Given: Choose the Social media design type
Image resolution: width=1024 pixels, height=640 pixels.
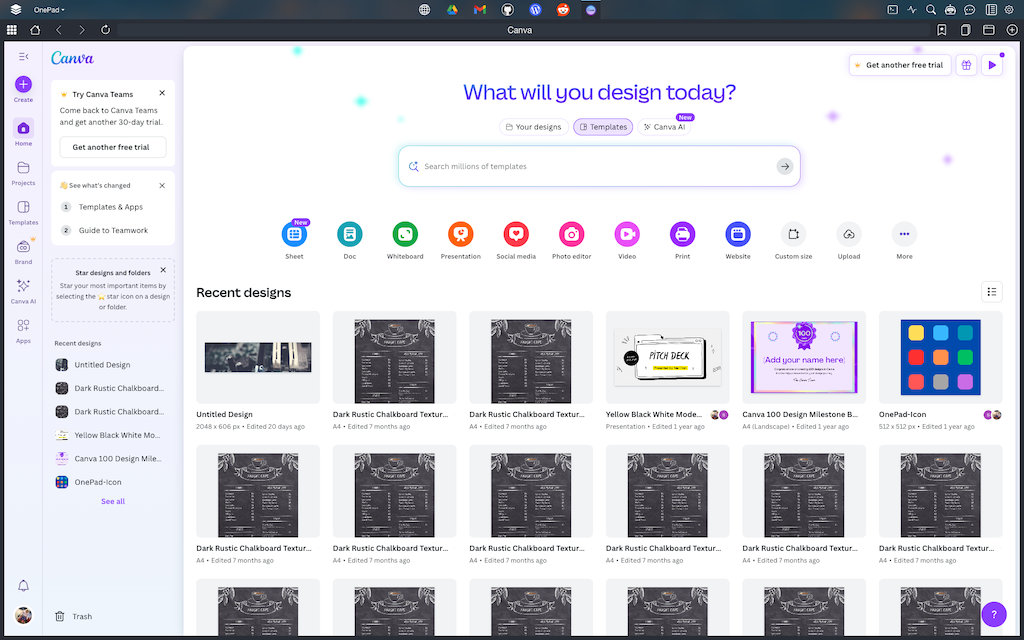Looking at the screenshot, I should (x=516, y=234).
